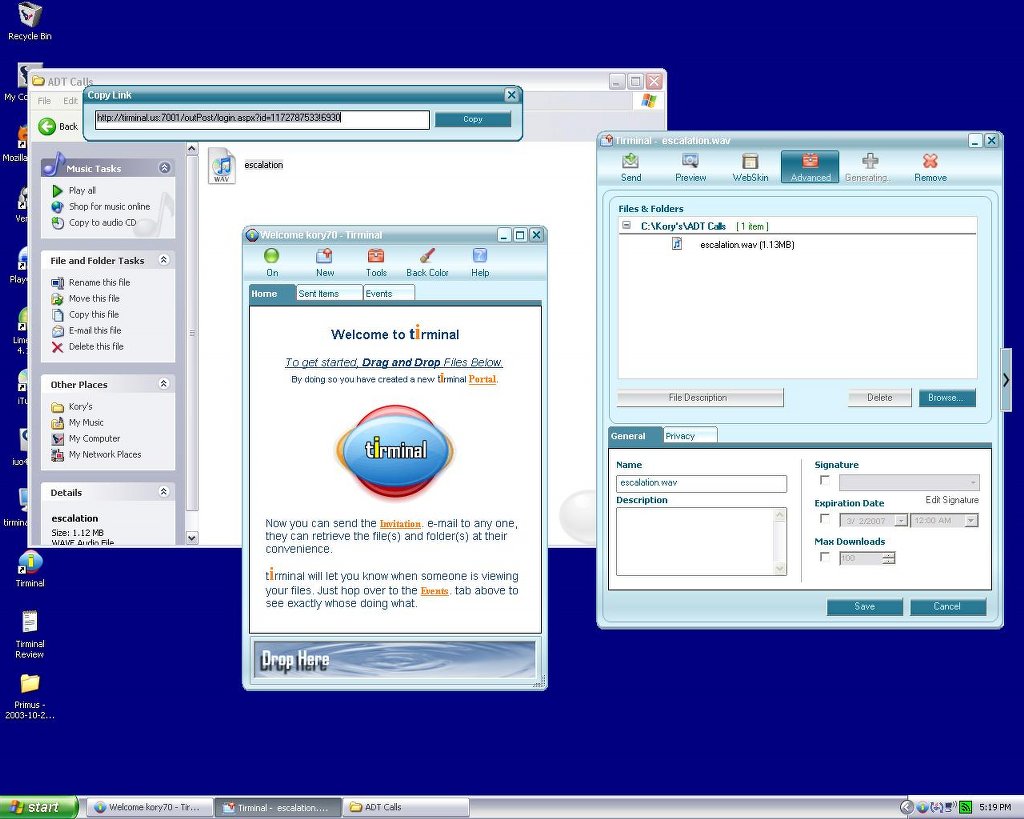Collapse the Music Tasks panel
This screenshot has width=1024, height=819.
(x=165, y=168)
